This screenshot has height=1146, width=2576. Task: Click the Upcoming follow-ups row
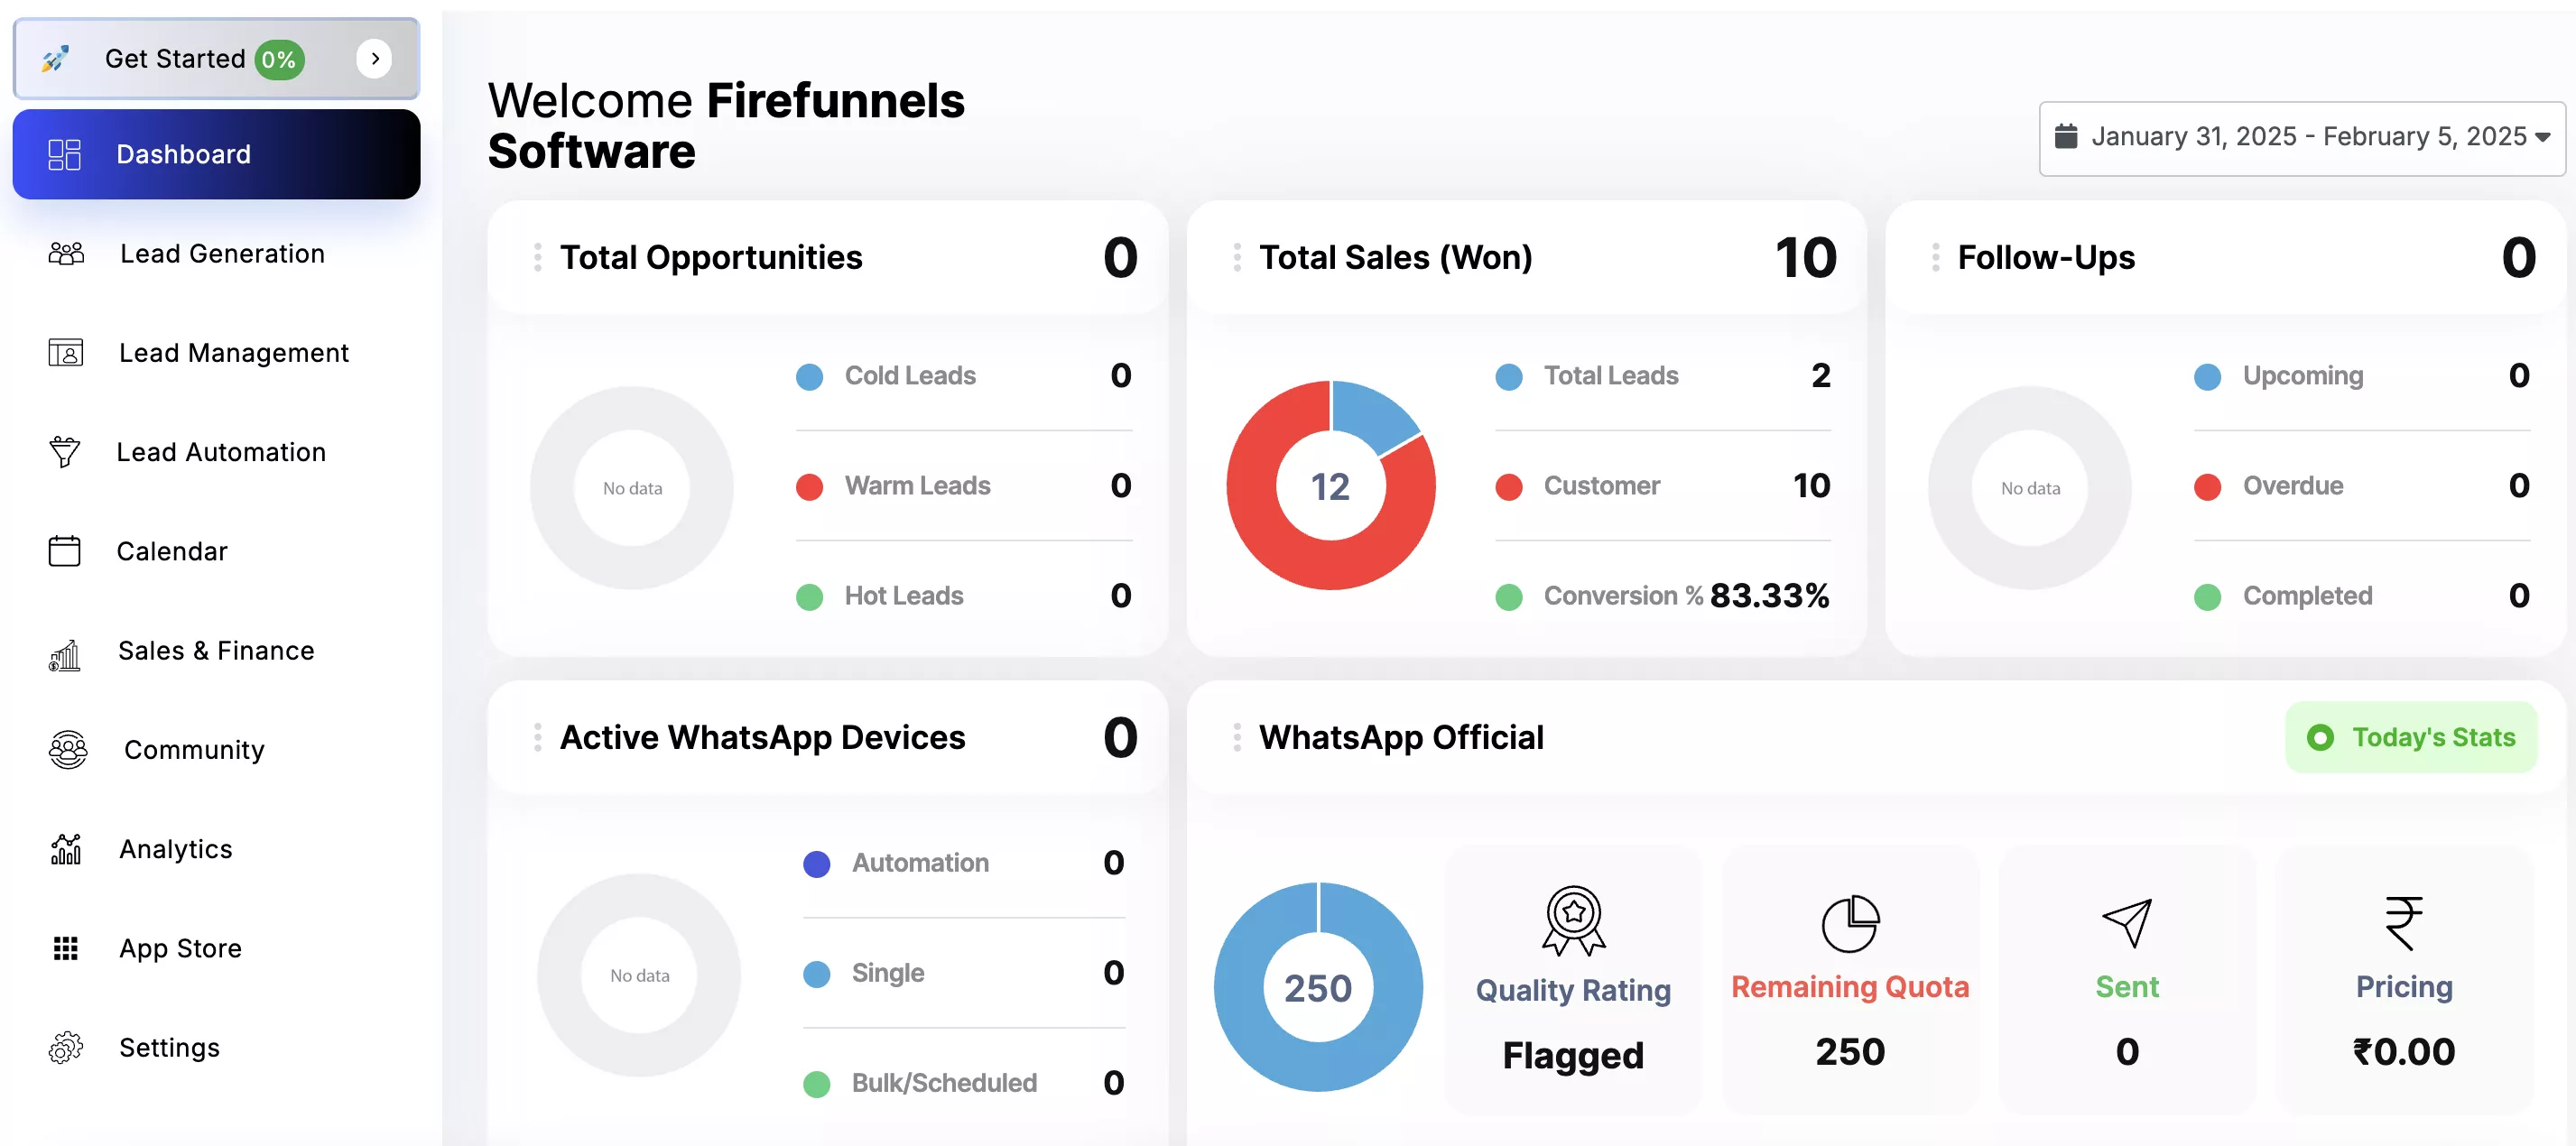(2362, 376)
